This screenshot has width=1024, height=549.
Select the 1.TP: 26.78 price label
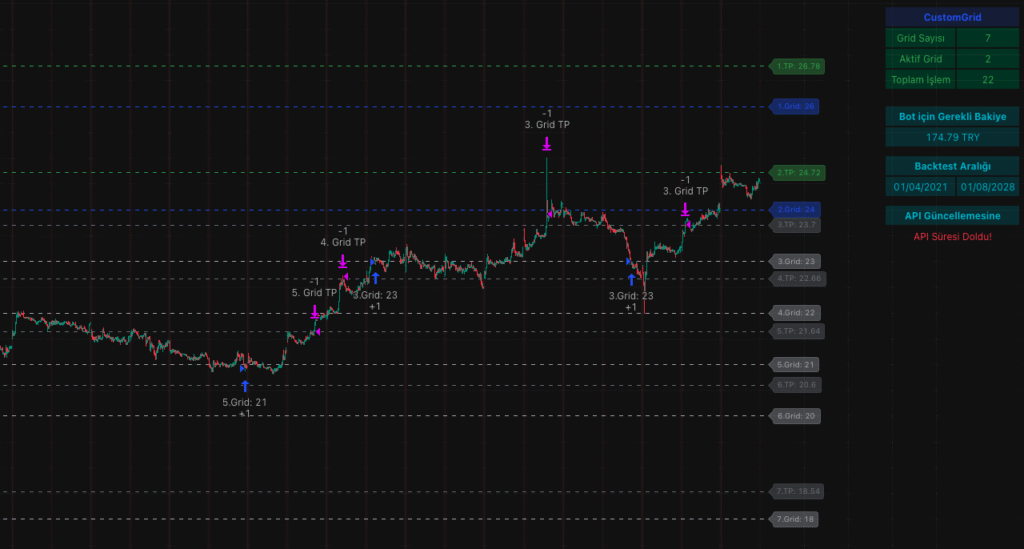coord(797,67)
